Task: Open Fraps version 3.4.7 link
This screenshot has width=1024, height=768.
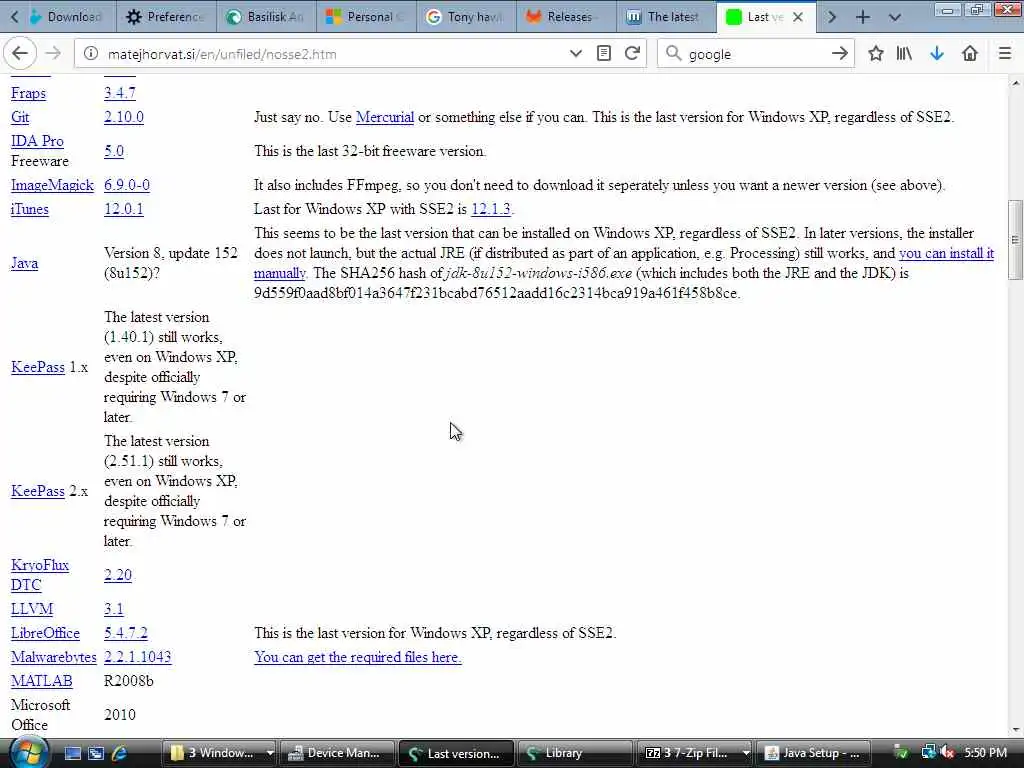Action: pyautogui.click(x=120, y=93)
